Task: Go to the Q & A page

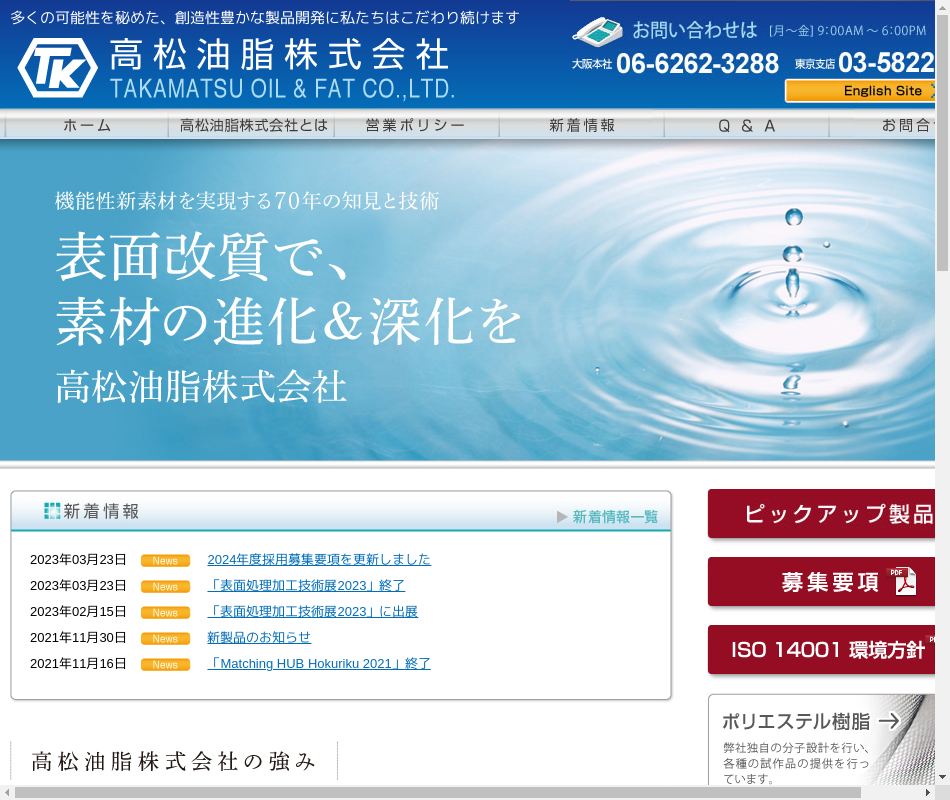Action: [747, 126]
